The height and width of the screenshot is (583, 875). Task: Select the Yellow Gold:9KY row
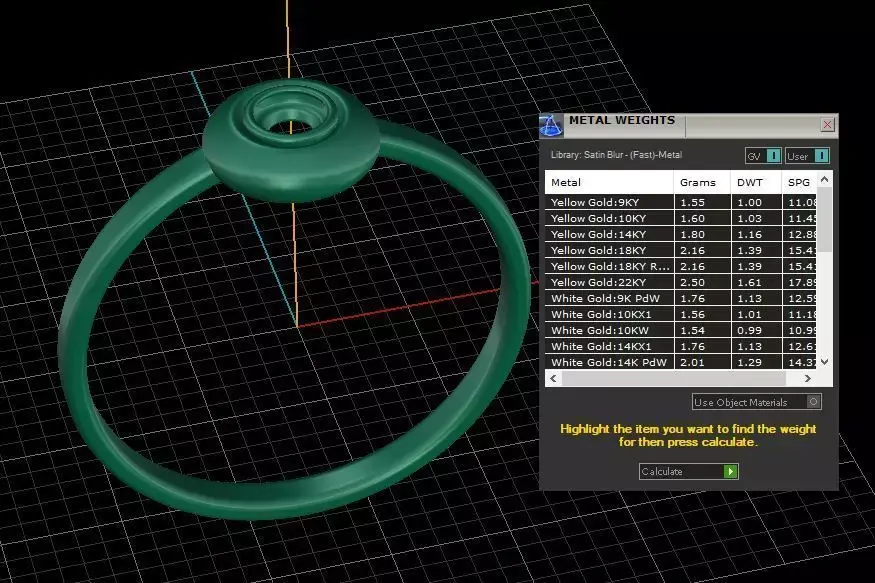(x=681, y=202)
